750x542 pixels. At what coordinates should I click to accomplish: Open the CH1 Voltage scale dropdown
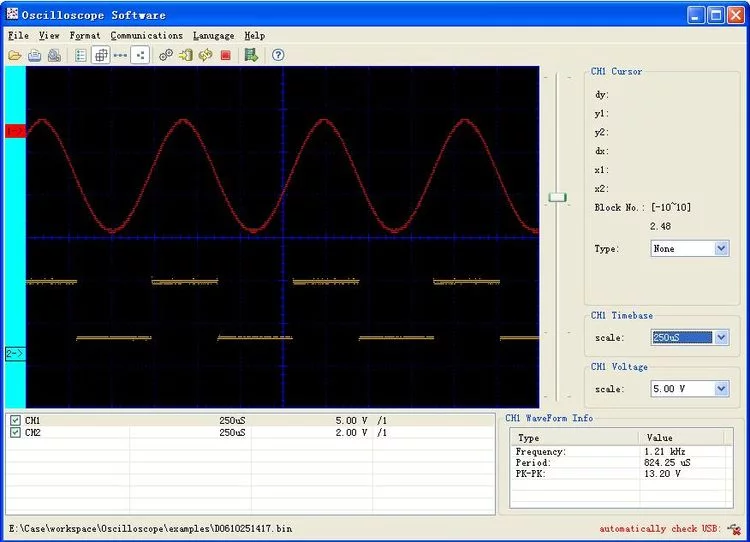(x=690, y=389)
